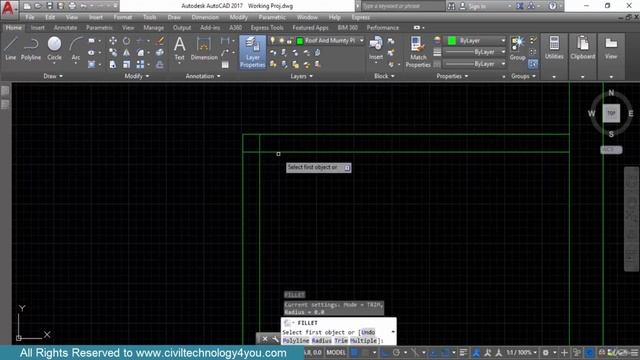This screenshot has width=640, height=360.
Task: Select the Dimension annotation tool
Action: tap(204, 49)
